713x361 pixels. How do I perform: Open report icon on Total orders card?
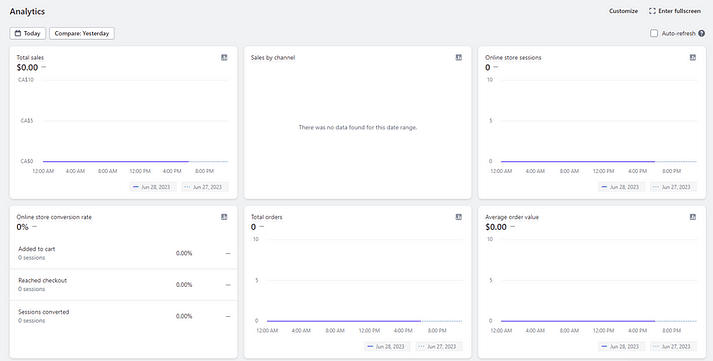(459, 217)
